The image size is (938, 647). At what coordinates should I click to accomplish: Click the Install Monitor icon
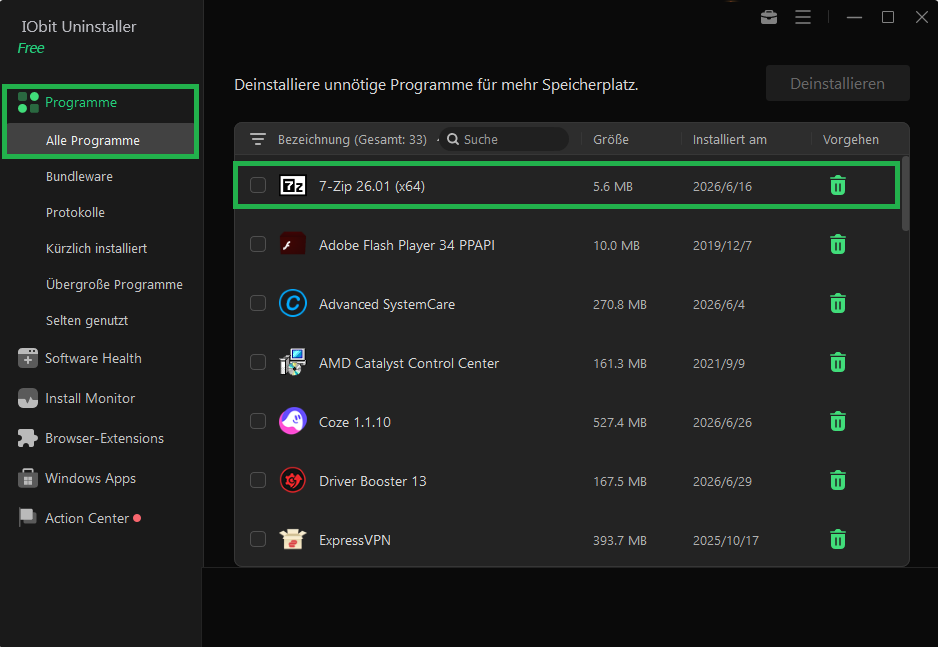click(28, 398)
